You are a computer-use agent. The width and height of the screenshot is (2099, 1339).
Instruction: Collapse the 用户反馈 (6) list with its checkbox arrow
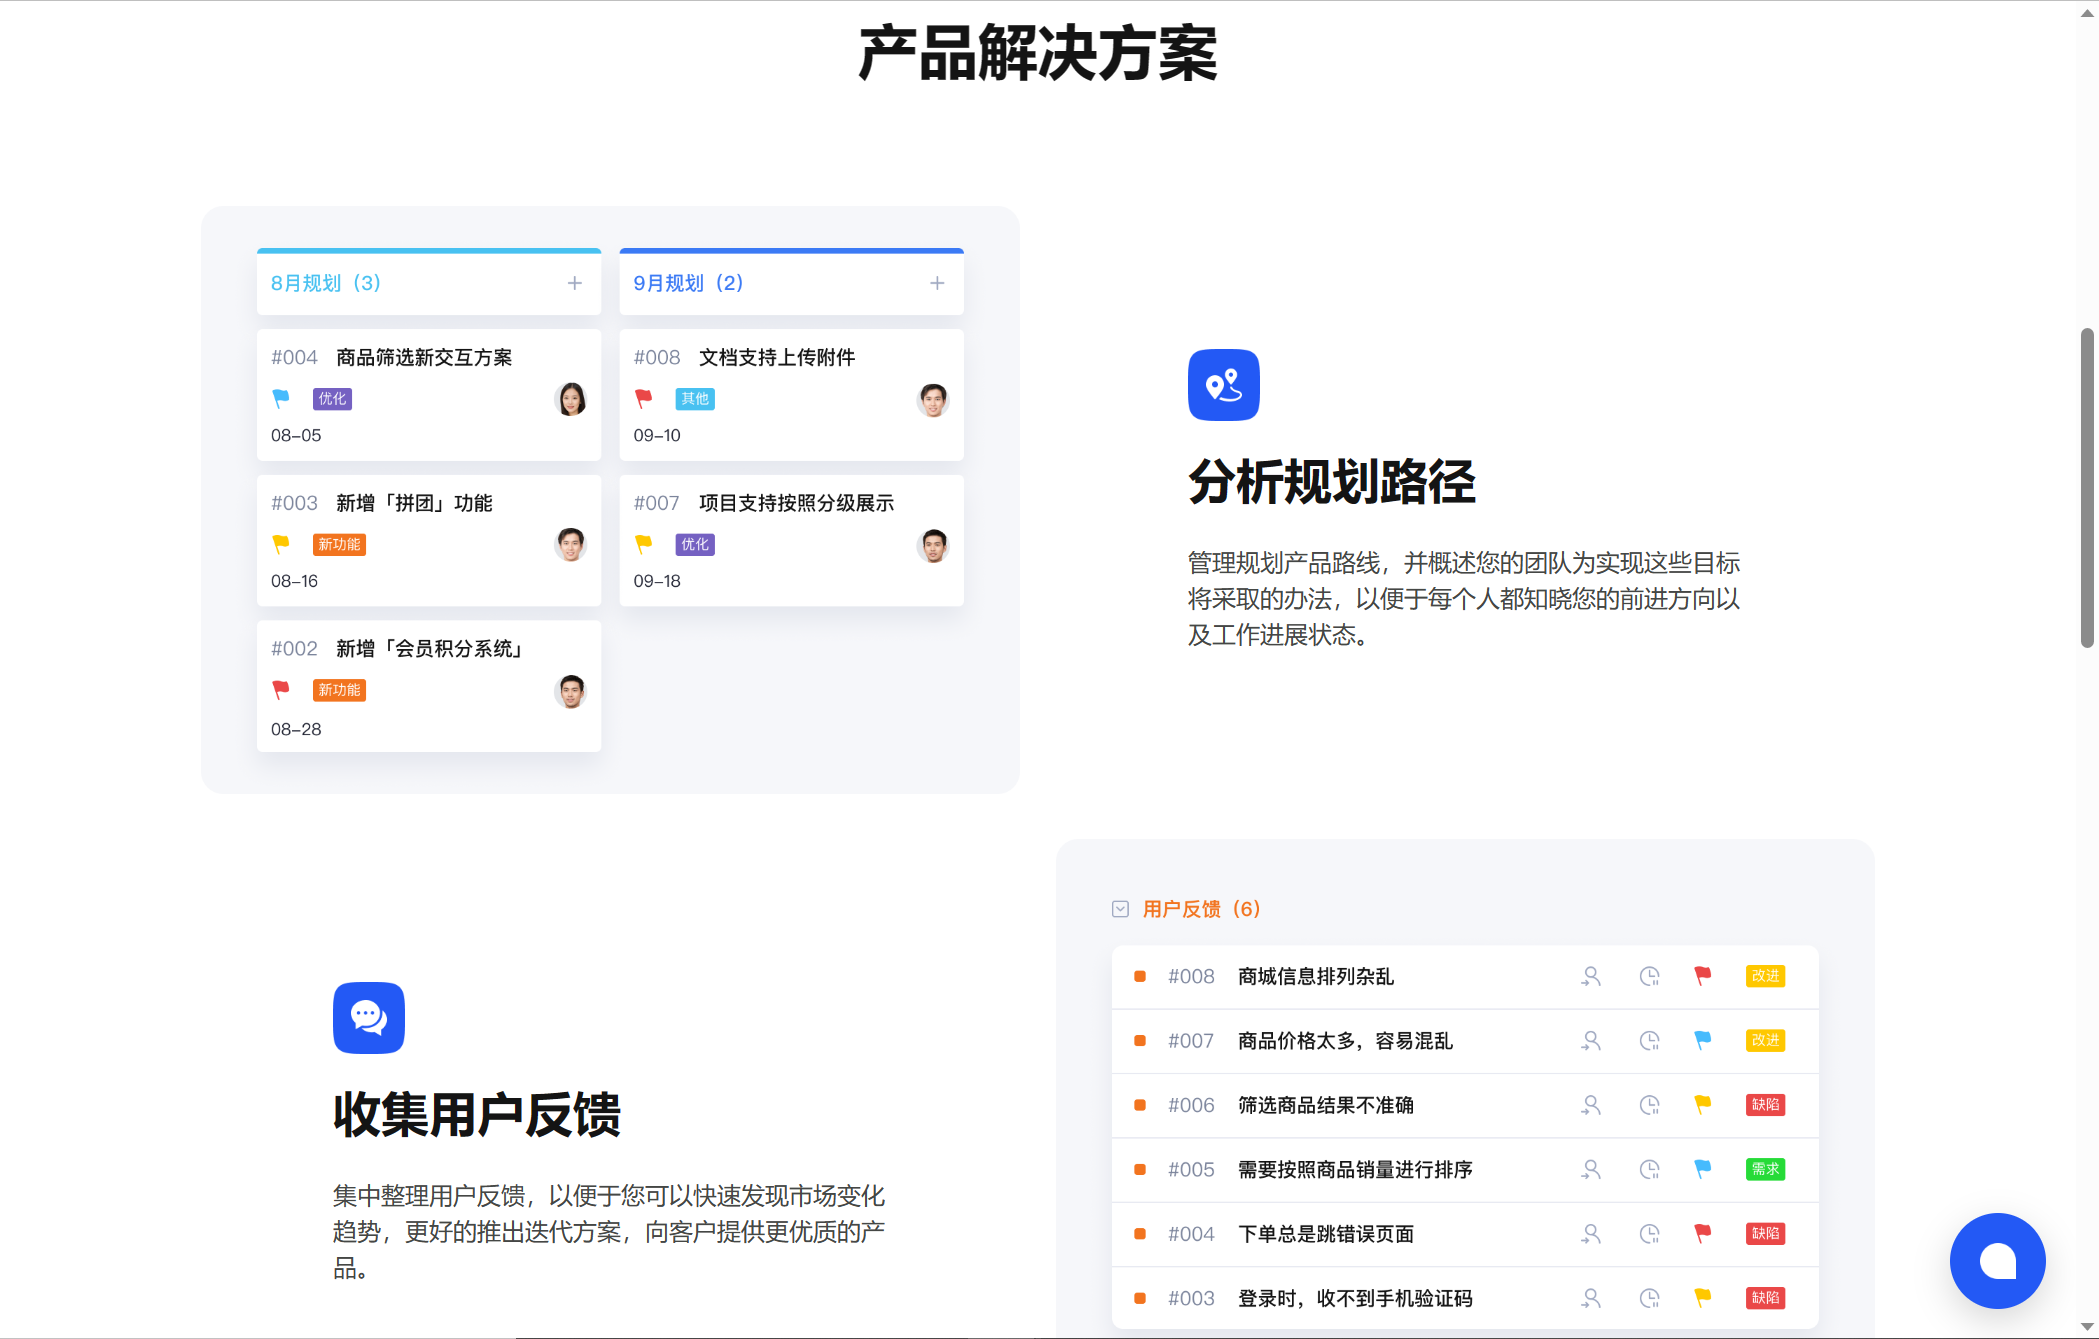point(1120,909)
